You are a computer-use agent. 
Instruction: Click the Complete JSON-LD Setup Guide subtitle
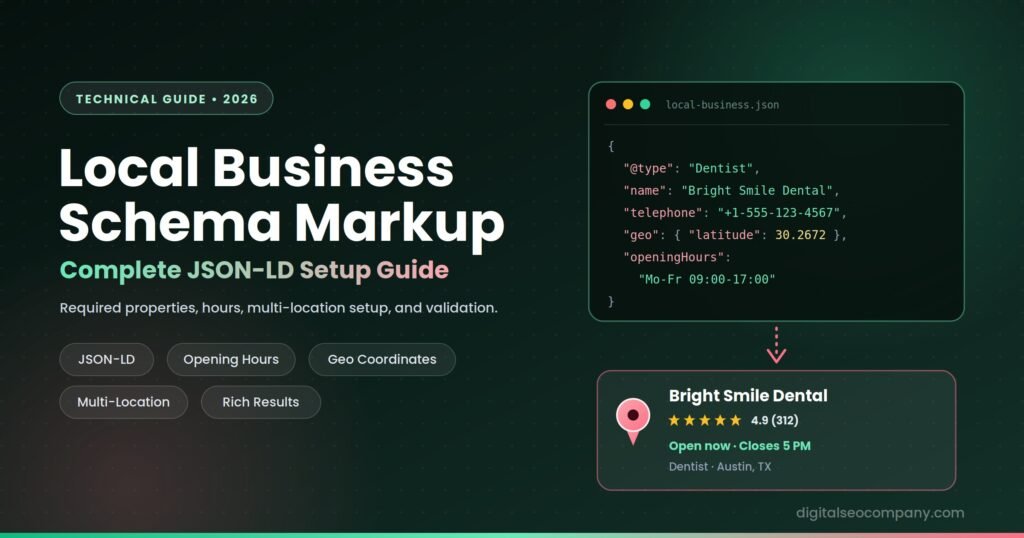pos(254,270)
